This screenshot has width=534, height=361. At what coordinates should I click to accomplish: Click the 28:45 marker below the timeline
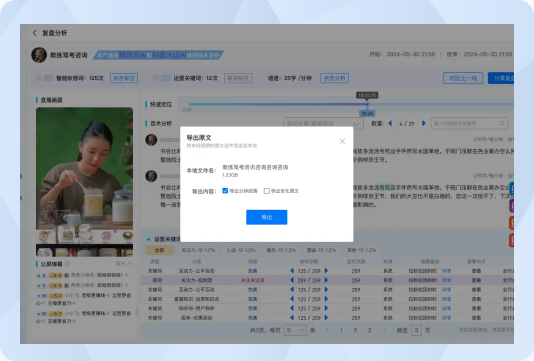(367, 113)
